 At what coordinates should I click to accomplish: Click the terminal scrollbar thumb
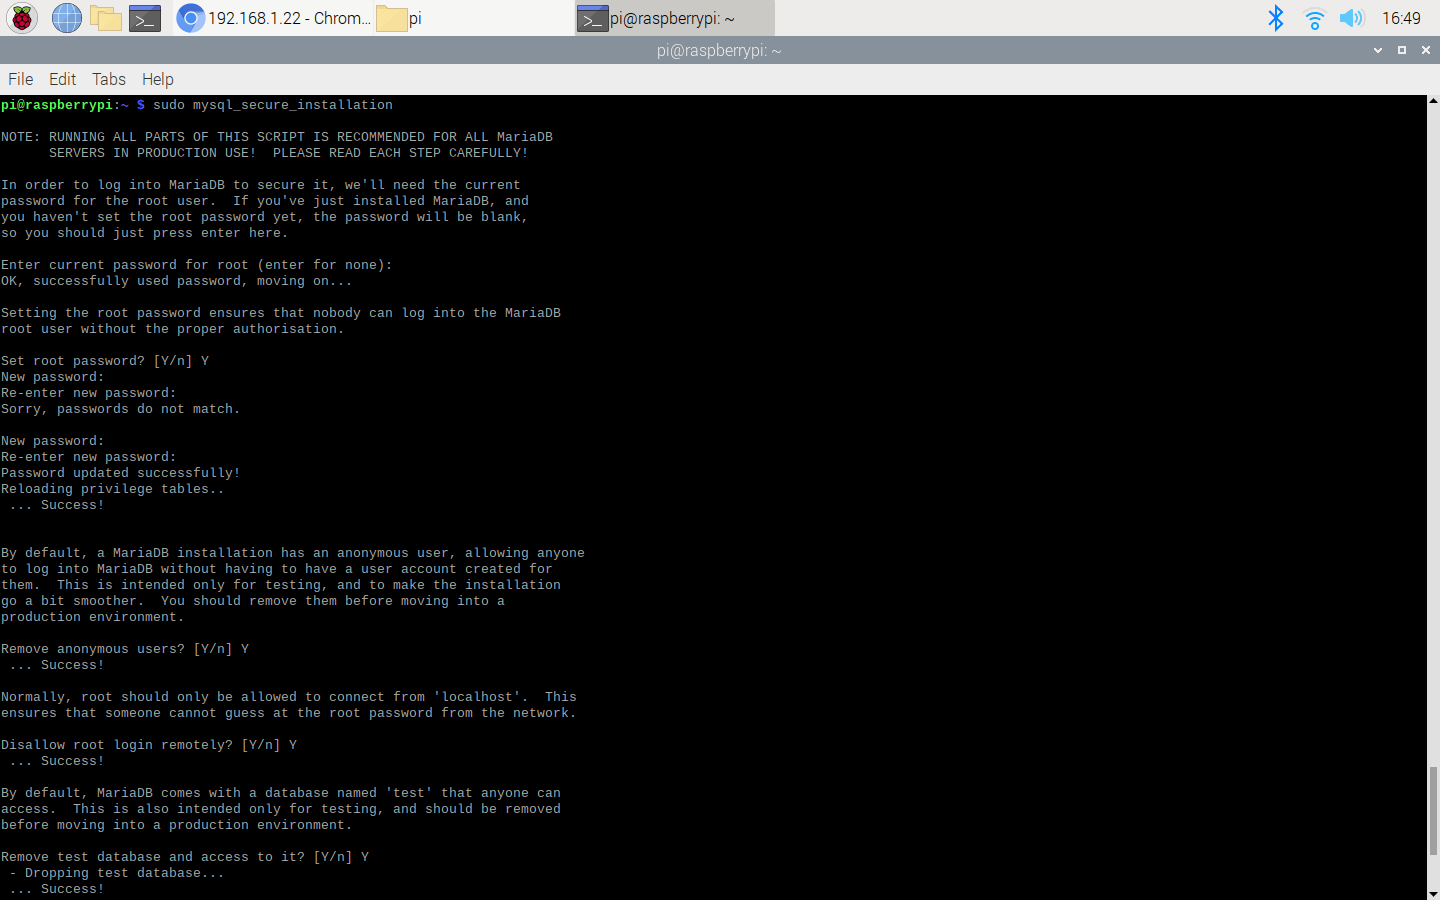click(1433, 811)
